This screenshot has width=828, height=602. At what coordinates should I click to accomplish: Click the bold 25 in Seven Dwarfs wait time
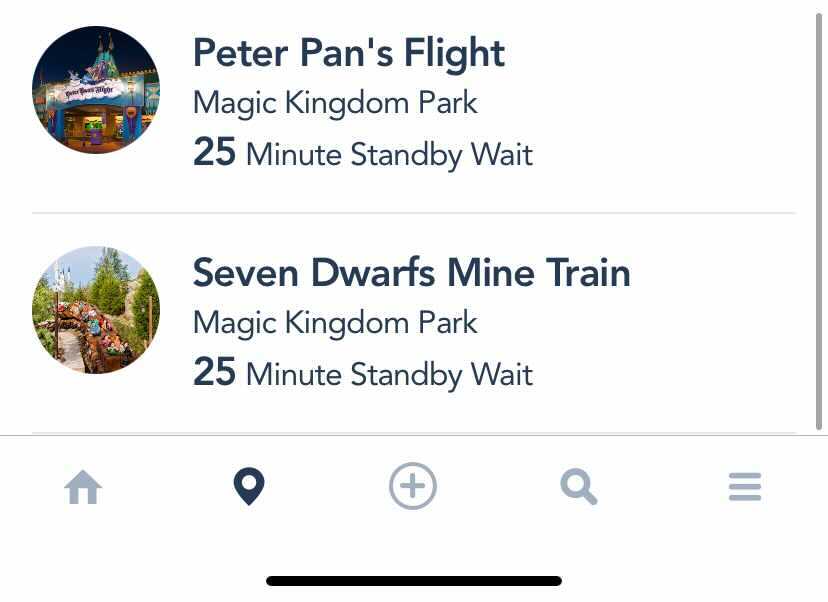(214, 374)
